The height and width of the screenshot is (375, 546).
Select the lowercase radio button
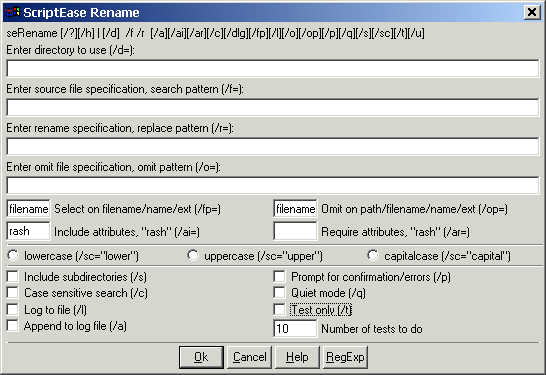(13, 255)
